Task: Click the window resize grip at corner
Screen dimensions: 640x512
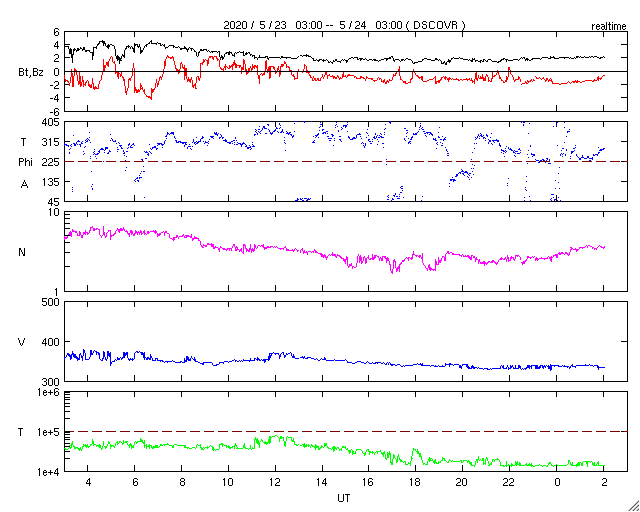Action: click(x=633, y=505)
